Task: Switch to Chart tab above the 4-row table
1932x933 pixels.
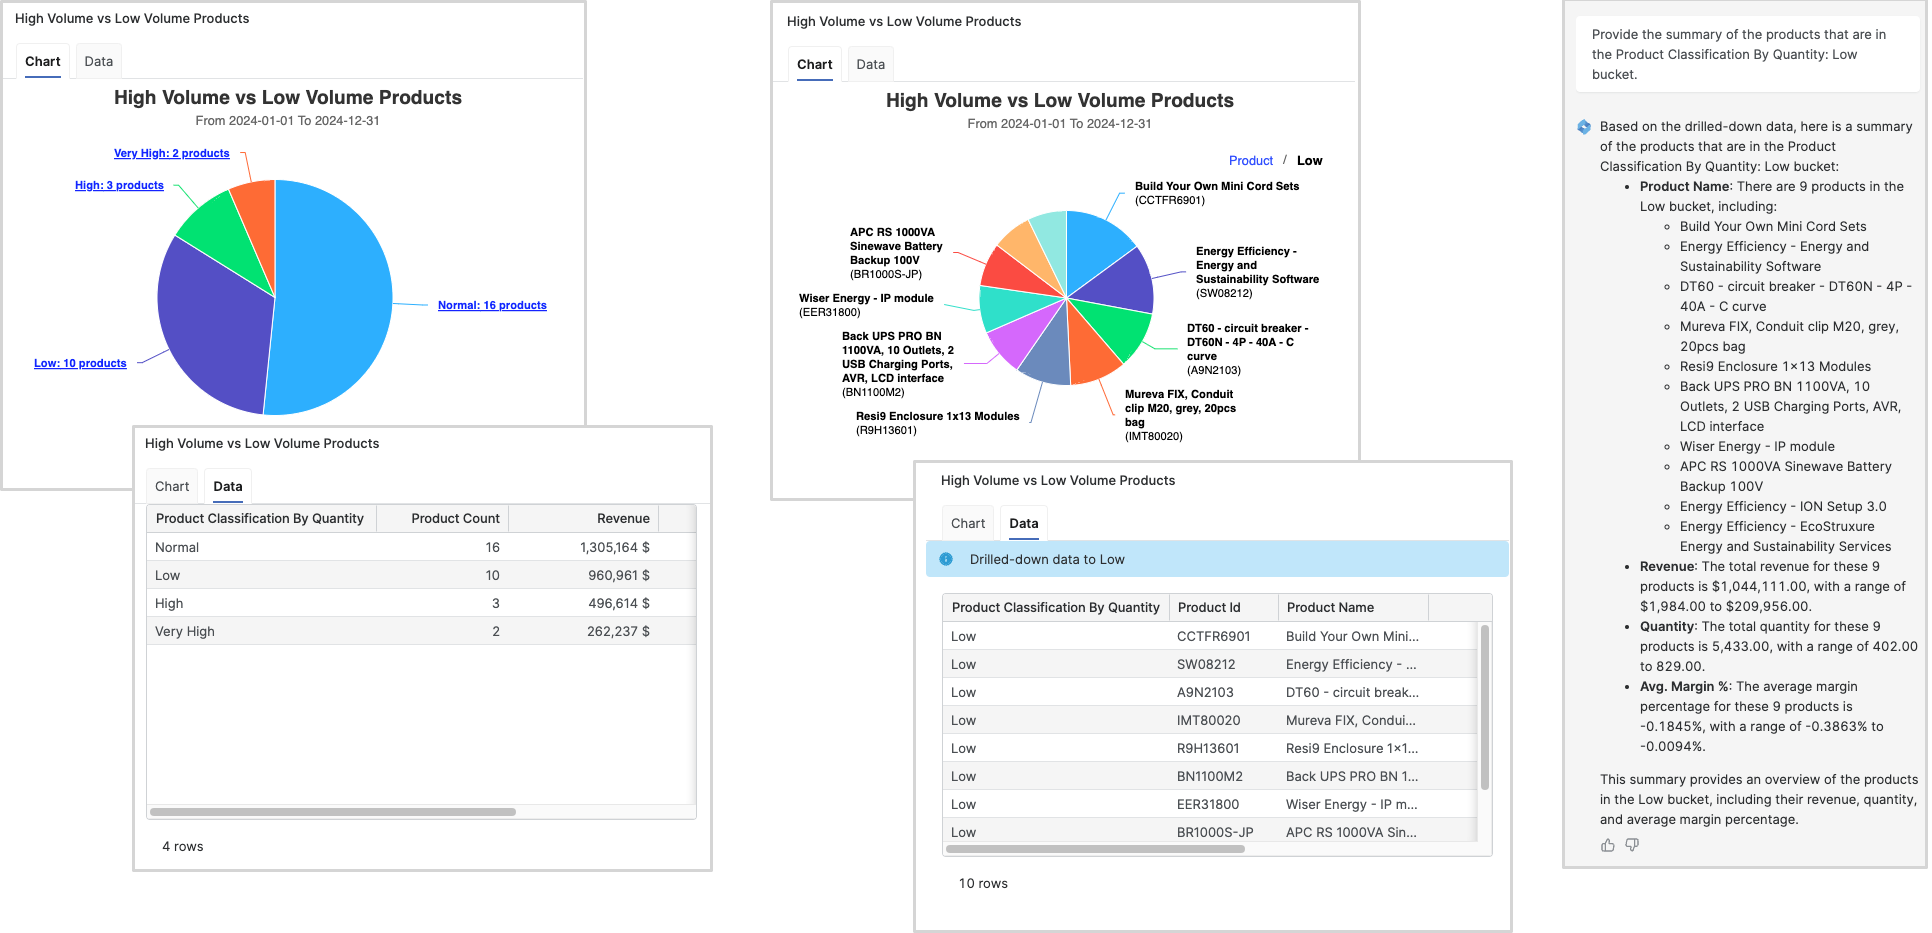Action: 172,486
